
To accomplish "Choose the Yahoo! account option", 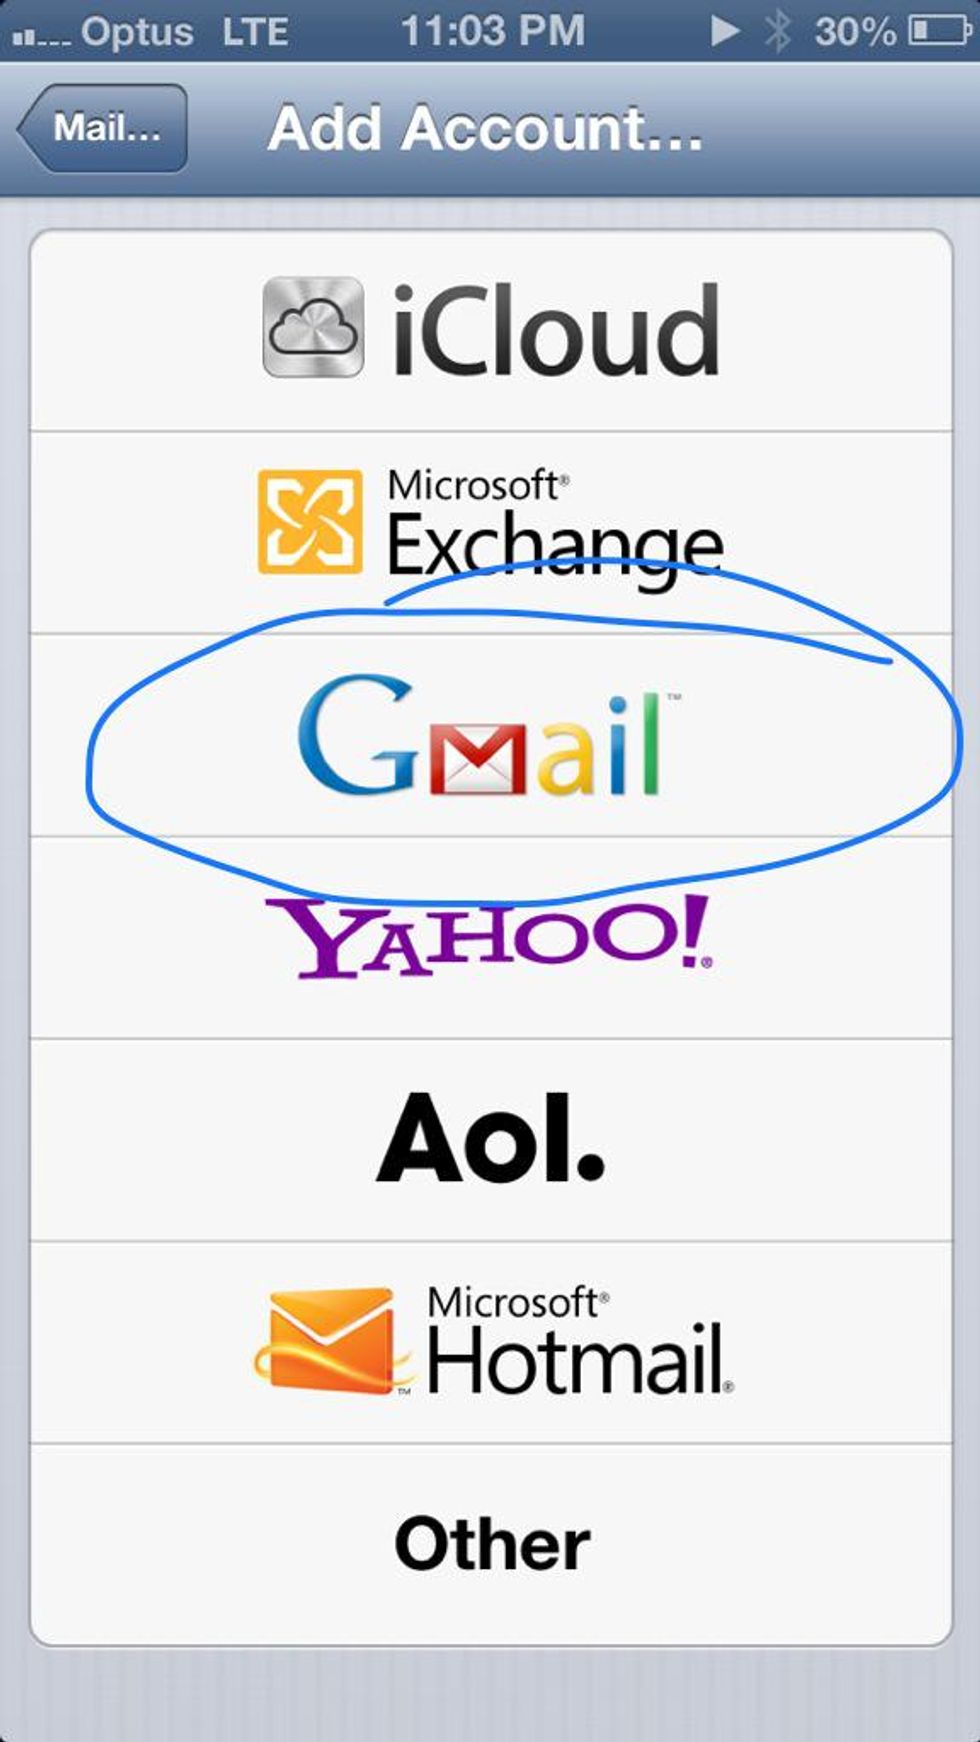I will [x=491, y=937].
